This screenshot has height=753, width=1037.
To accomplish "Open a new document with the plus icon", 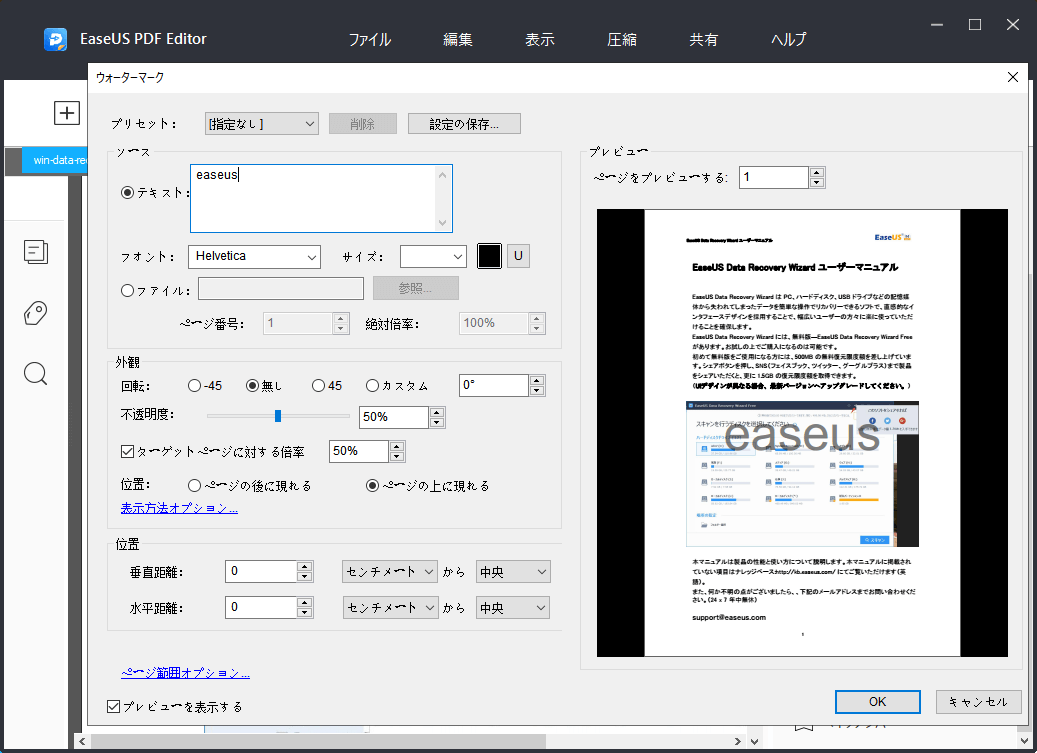I will (x=66, y=112).
